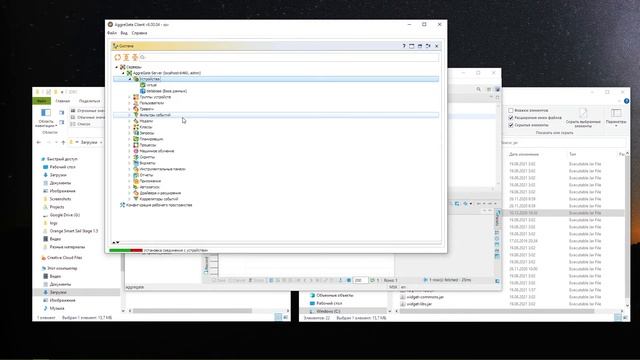640x360 pixels.
Task: Expand the Драйверы и расширения tree node
Action: [130, 193]
